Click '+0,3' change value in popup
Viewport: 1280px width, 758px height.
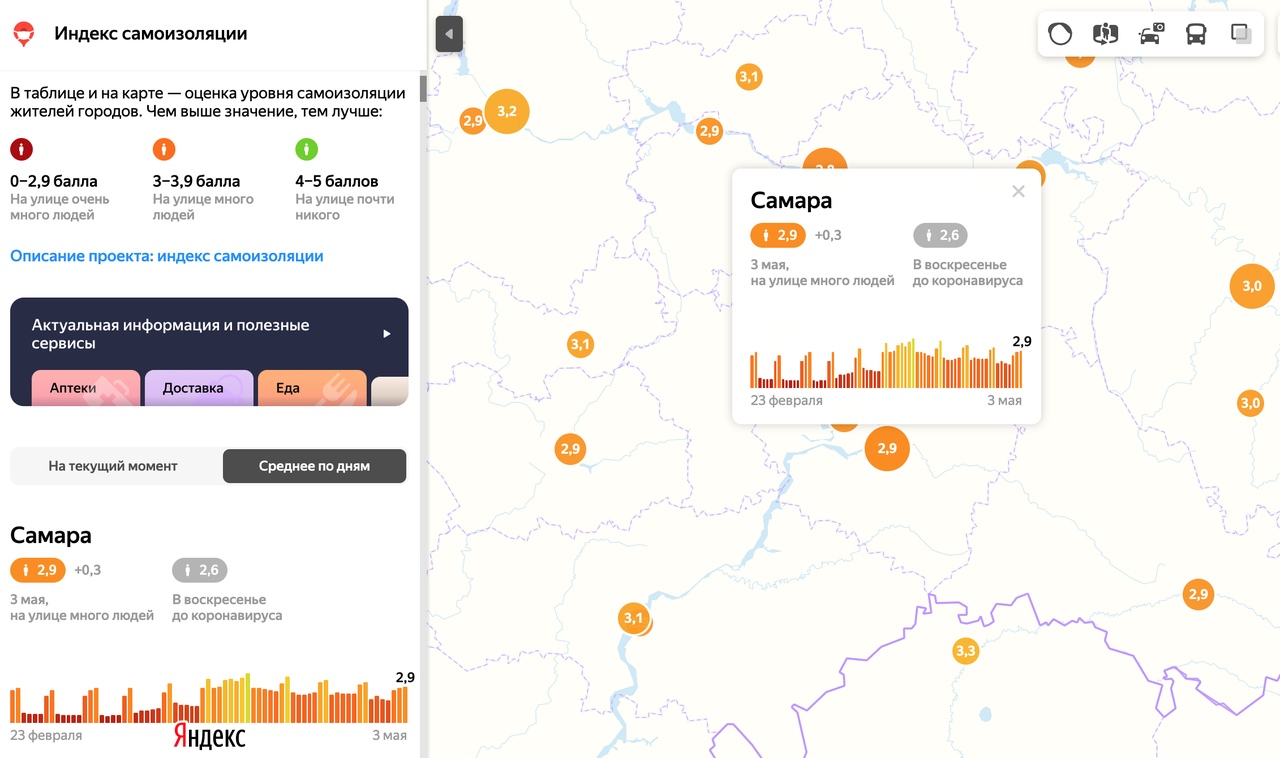pos(828,235)
